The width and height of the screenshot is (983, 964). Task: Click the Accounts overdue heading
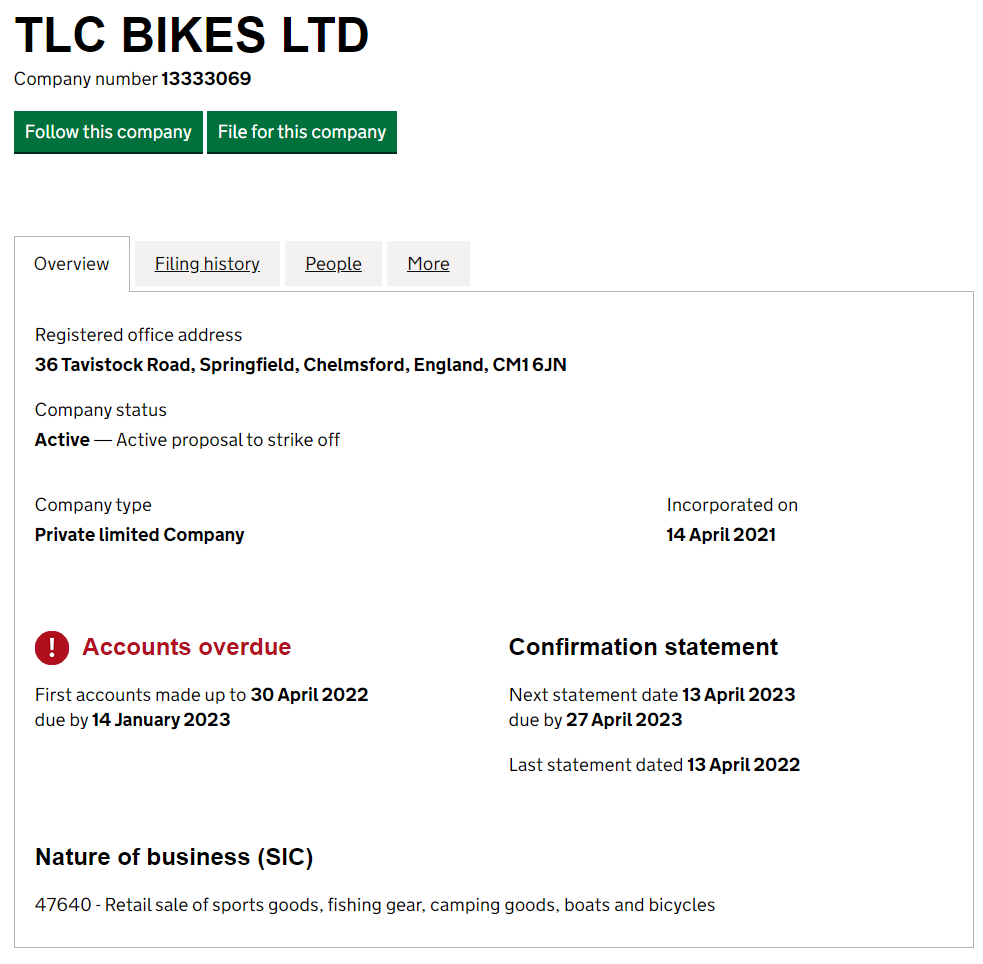pos(186,647)
